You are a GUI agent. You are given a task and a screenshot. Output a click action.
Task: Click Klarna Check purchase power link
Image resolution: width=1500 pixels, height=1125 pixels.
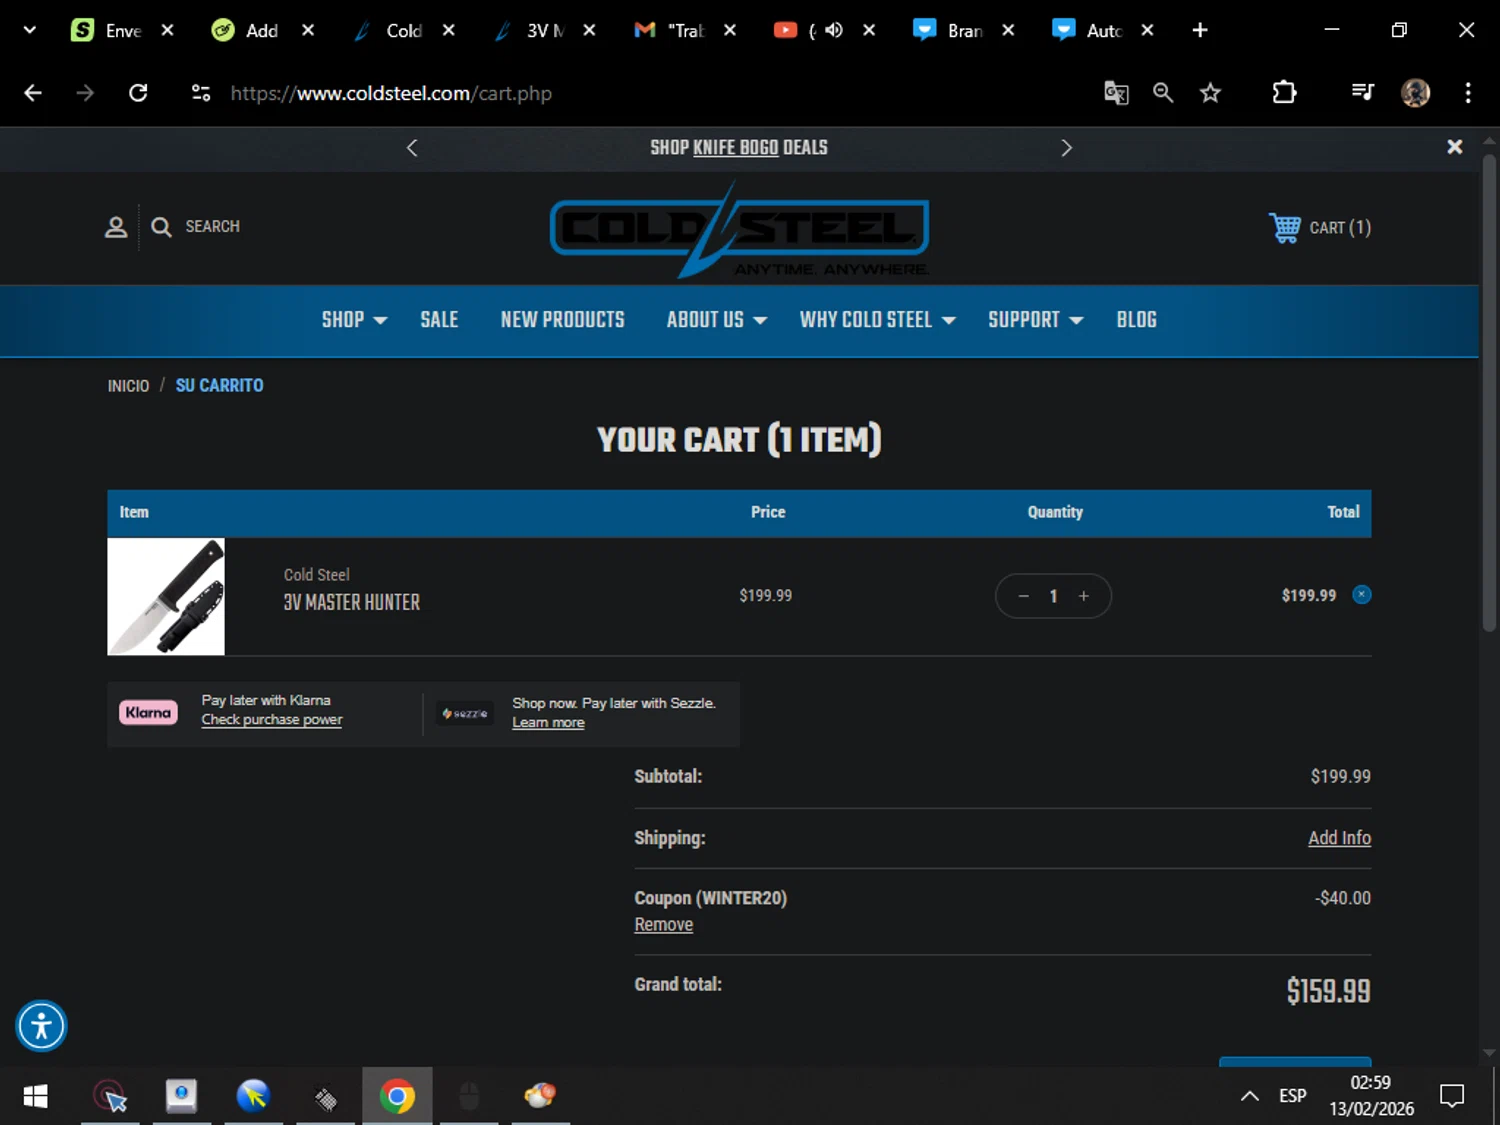[271, 720]
